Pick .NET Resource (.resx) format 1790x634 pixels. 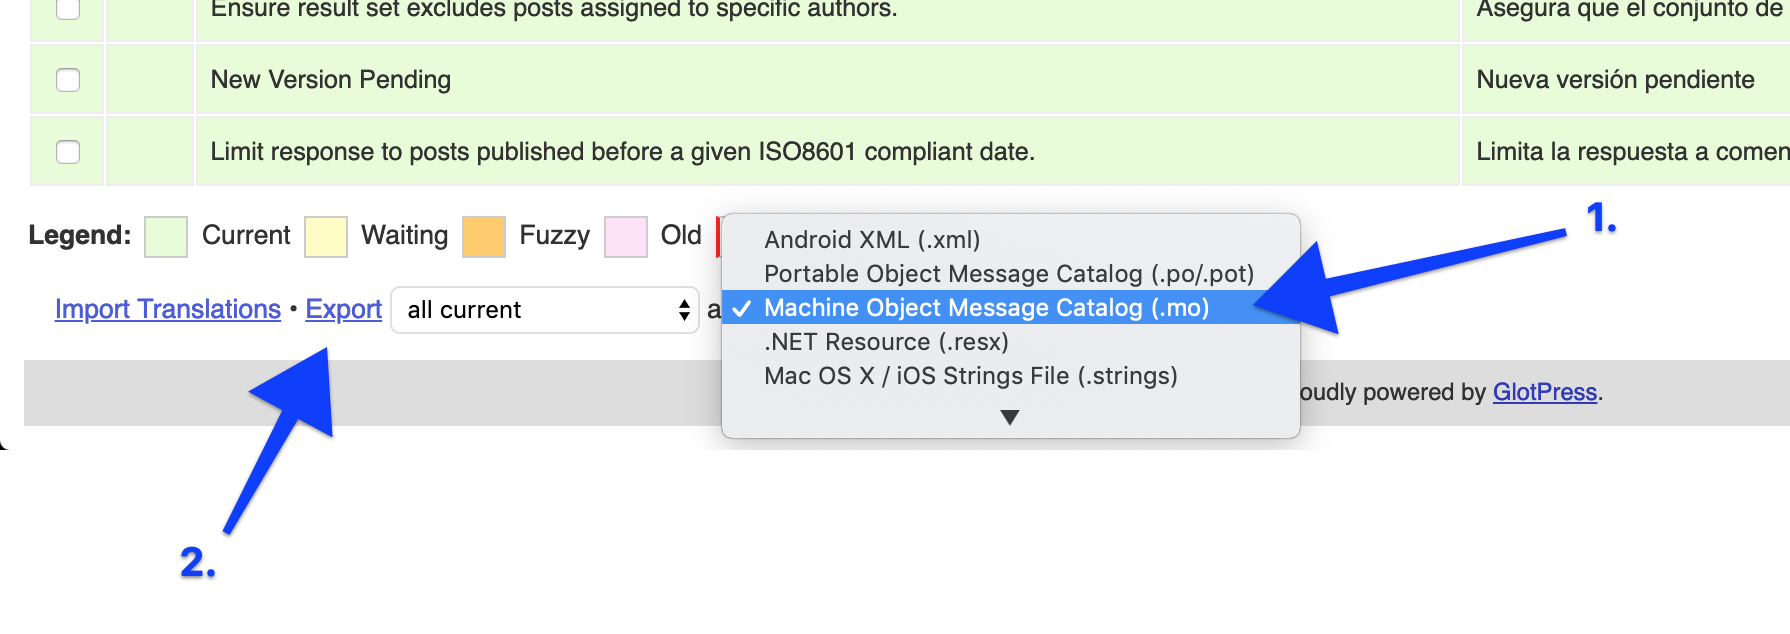tap(886, 342)
